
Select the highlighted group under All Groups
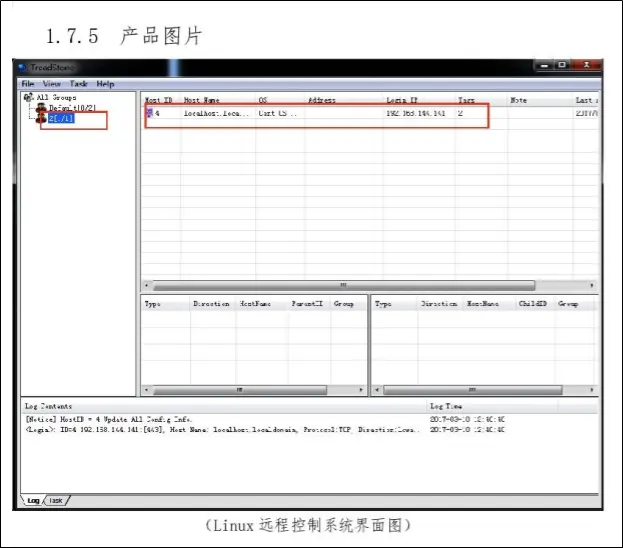[60, 119]
